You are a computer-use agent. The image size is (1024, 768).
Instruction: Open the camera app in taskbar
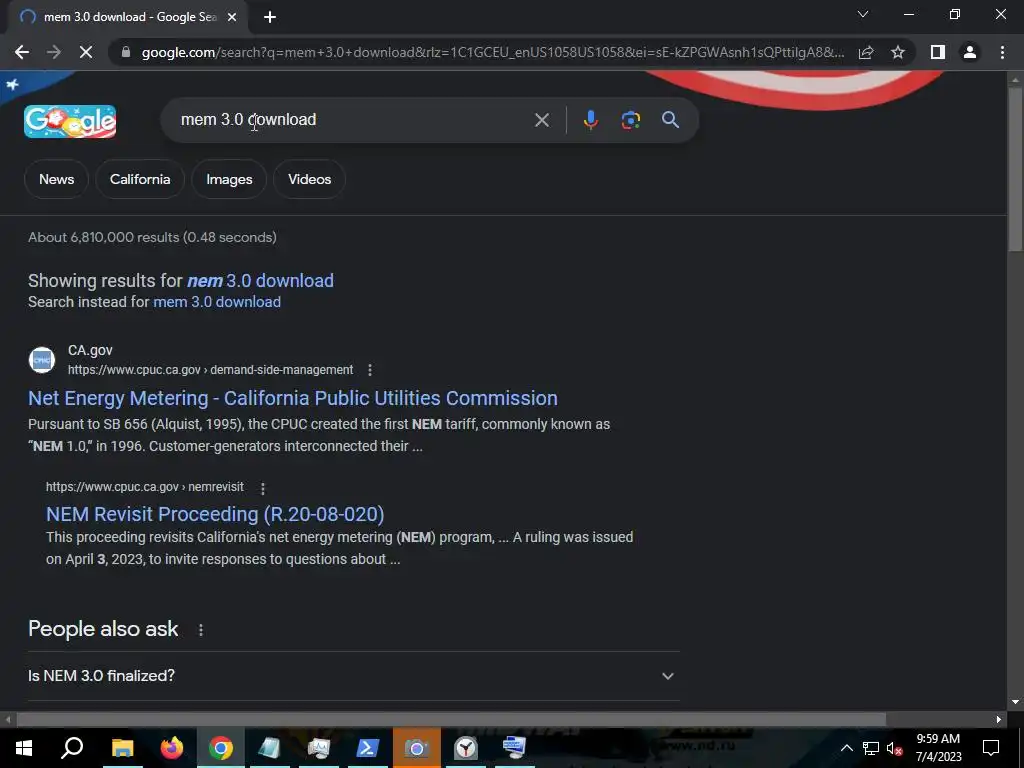coord(416,748)
